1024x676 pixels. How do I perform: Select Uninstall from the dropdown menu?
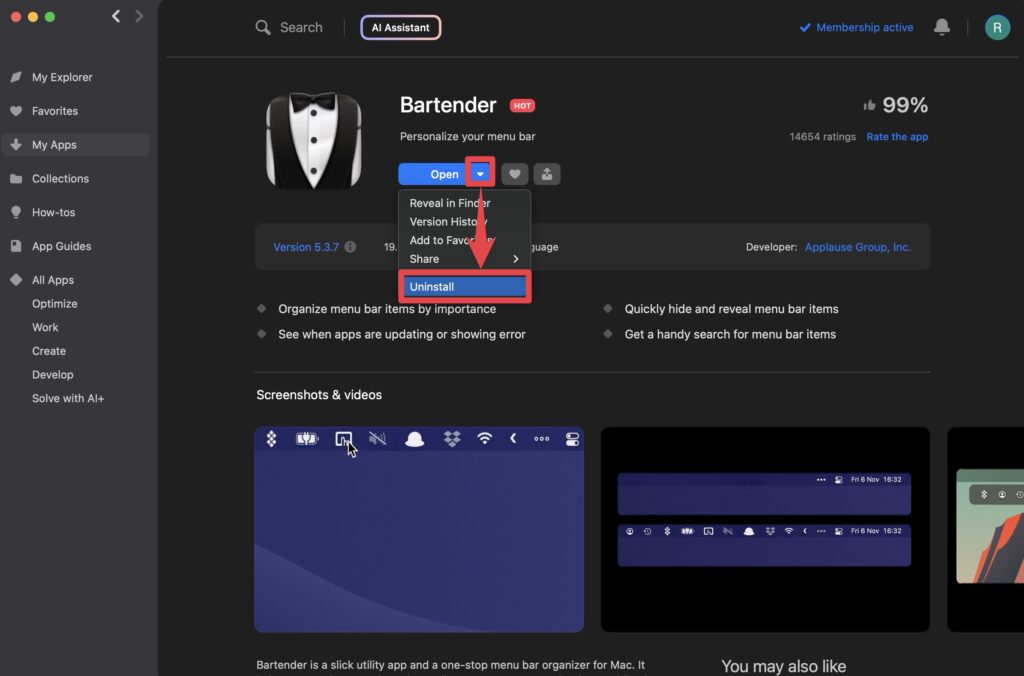pos(464,287)
